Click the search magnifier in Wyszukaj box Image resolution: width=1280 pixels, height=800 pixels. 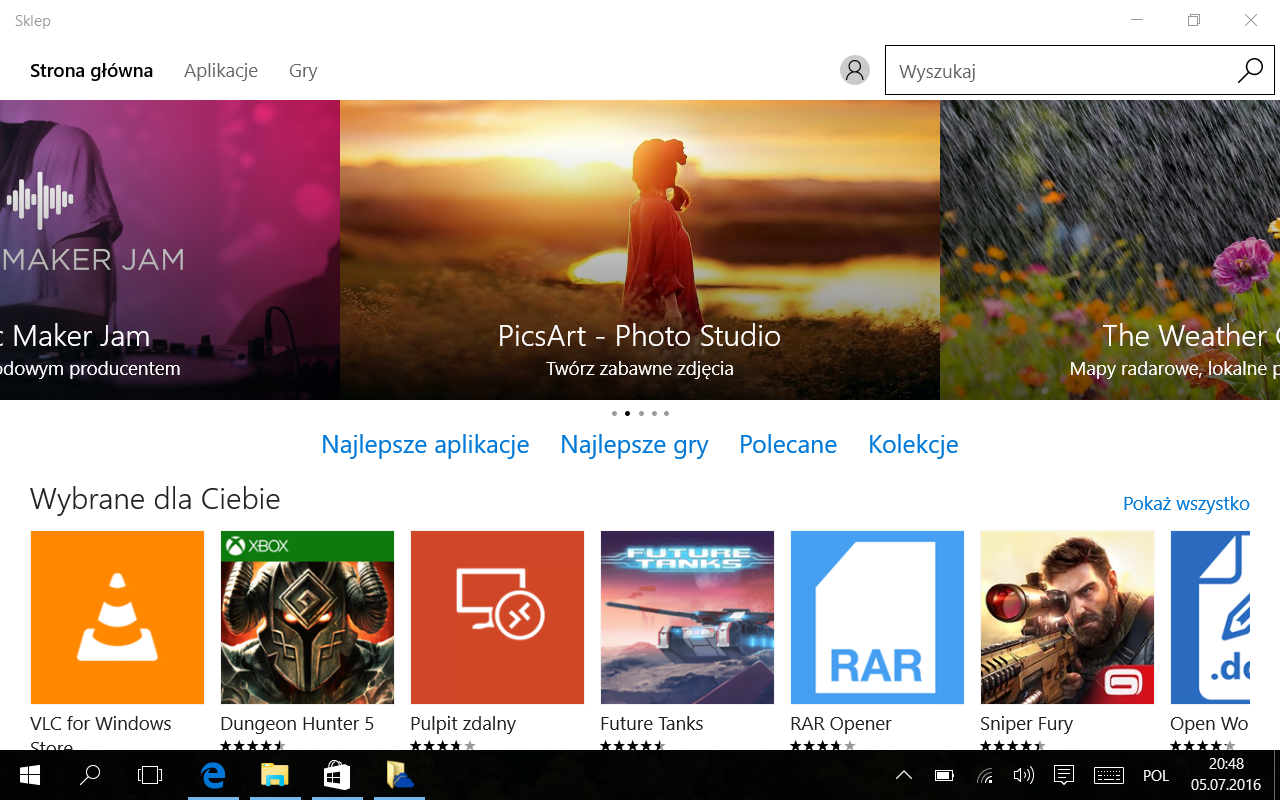pyautogui.click(x=1250, y=70)
